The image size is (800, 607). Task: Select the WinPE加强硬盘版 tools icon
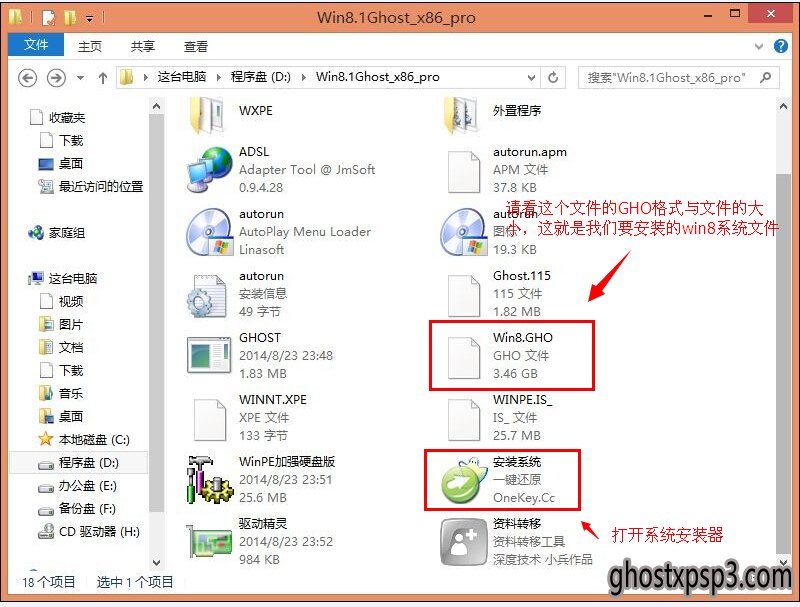(x=209, y=479)
